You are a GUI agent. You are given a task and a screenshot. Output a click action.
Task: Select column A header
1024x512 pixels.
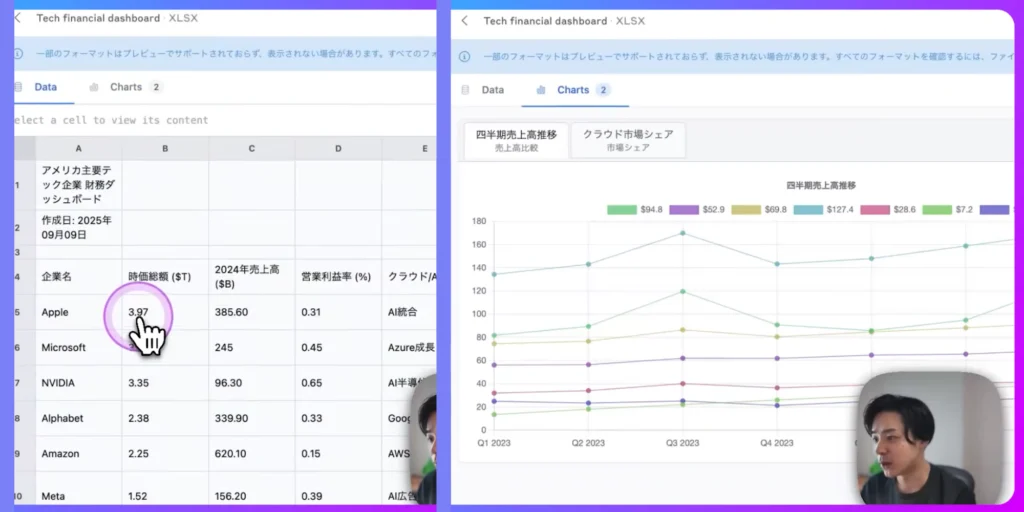tap(78, 149)
